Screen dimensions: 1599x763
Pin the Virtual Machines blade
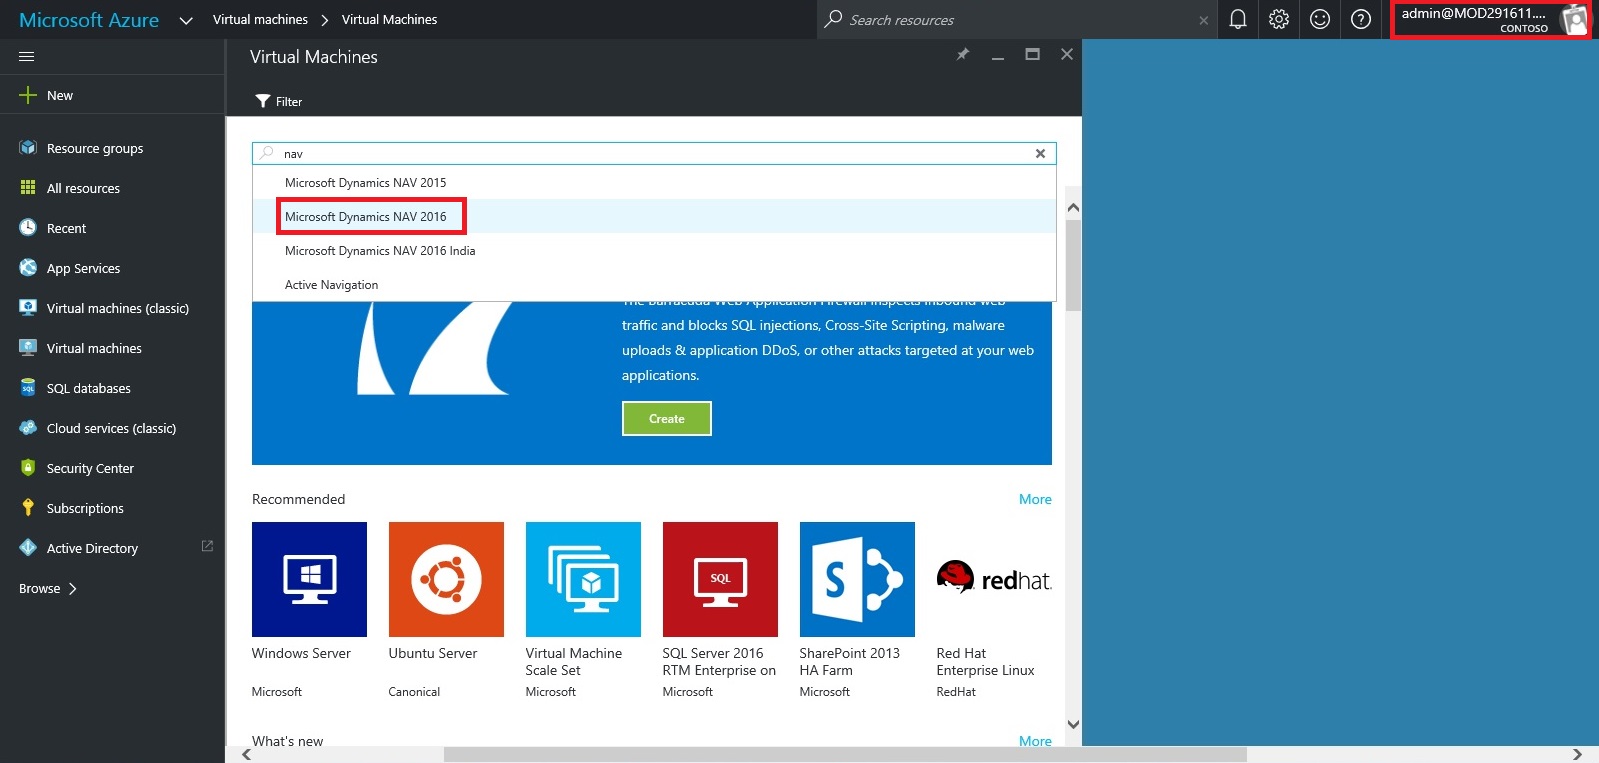[962, 55]
